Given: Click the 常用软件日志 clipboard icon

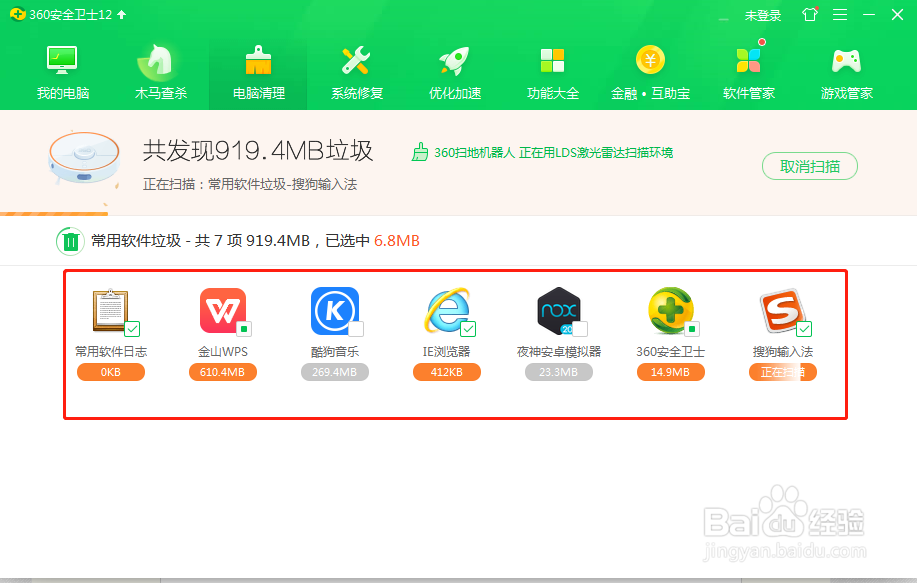Looking at the screenshot, I should [110, 310].
